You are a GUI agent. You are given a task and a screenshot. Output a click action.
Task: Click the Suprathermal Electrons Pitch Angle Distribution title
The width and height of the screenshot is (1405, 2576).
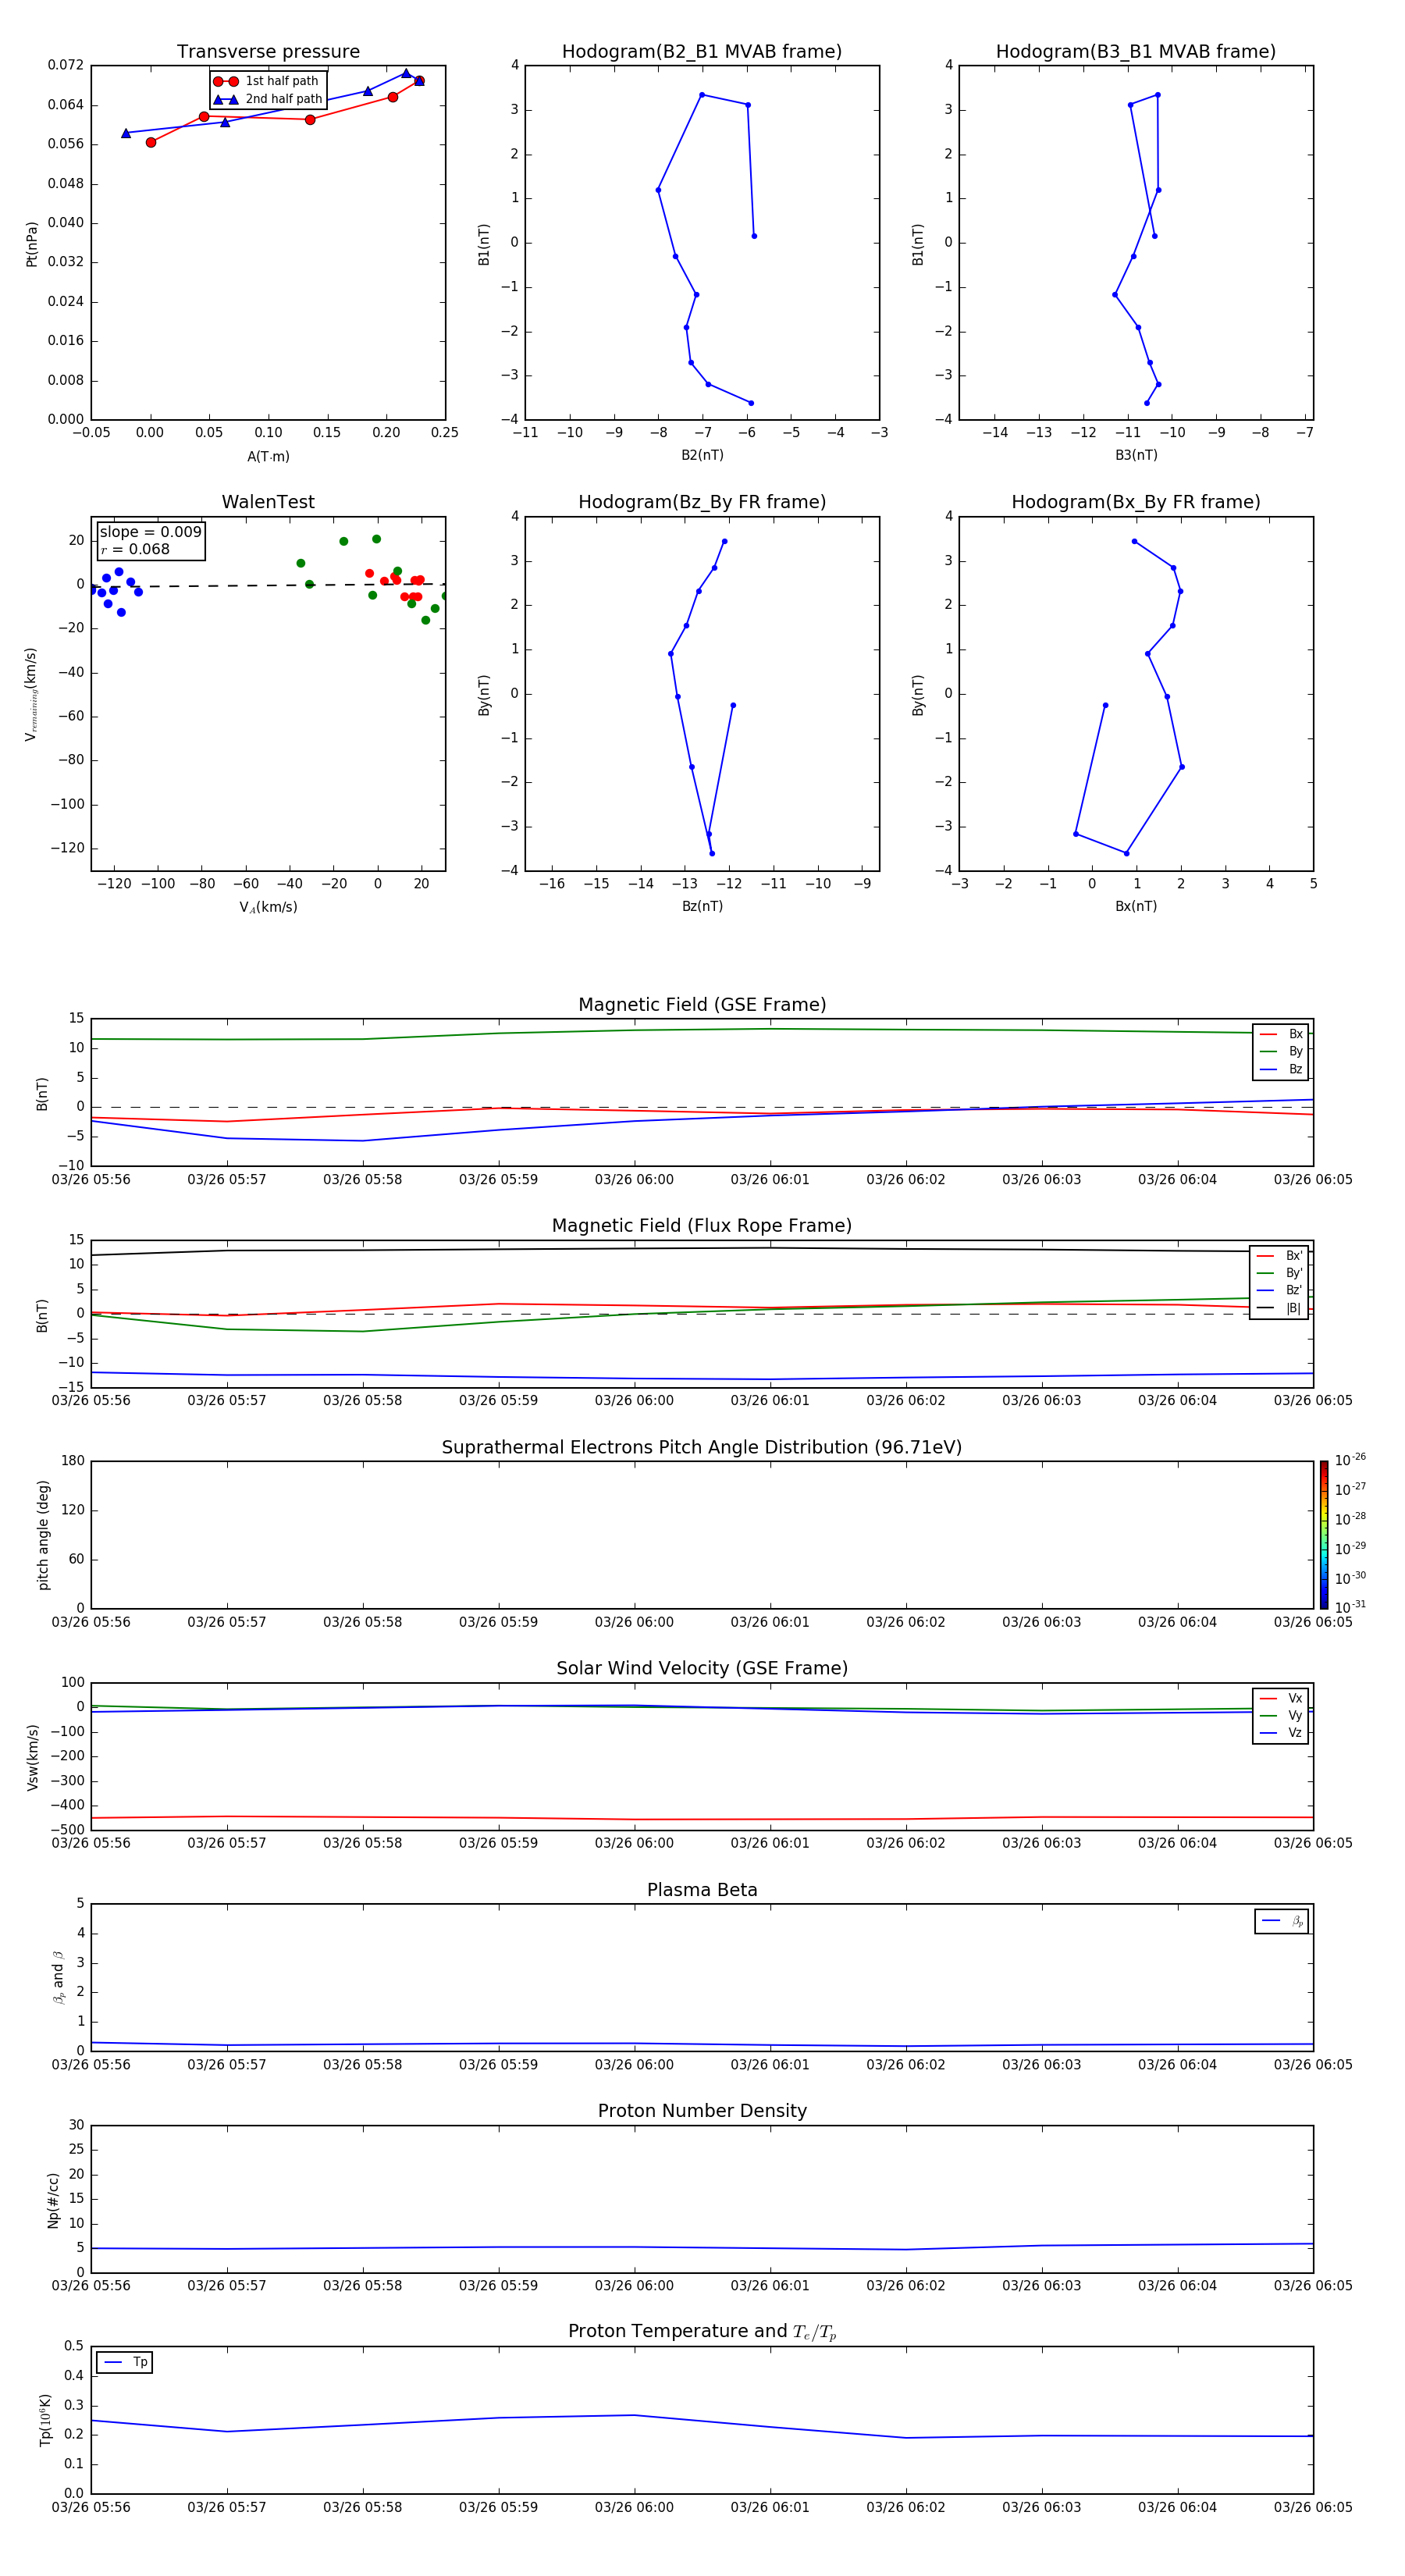[x=702, y=1448]
